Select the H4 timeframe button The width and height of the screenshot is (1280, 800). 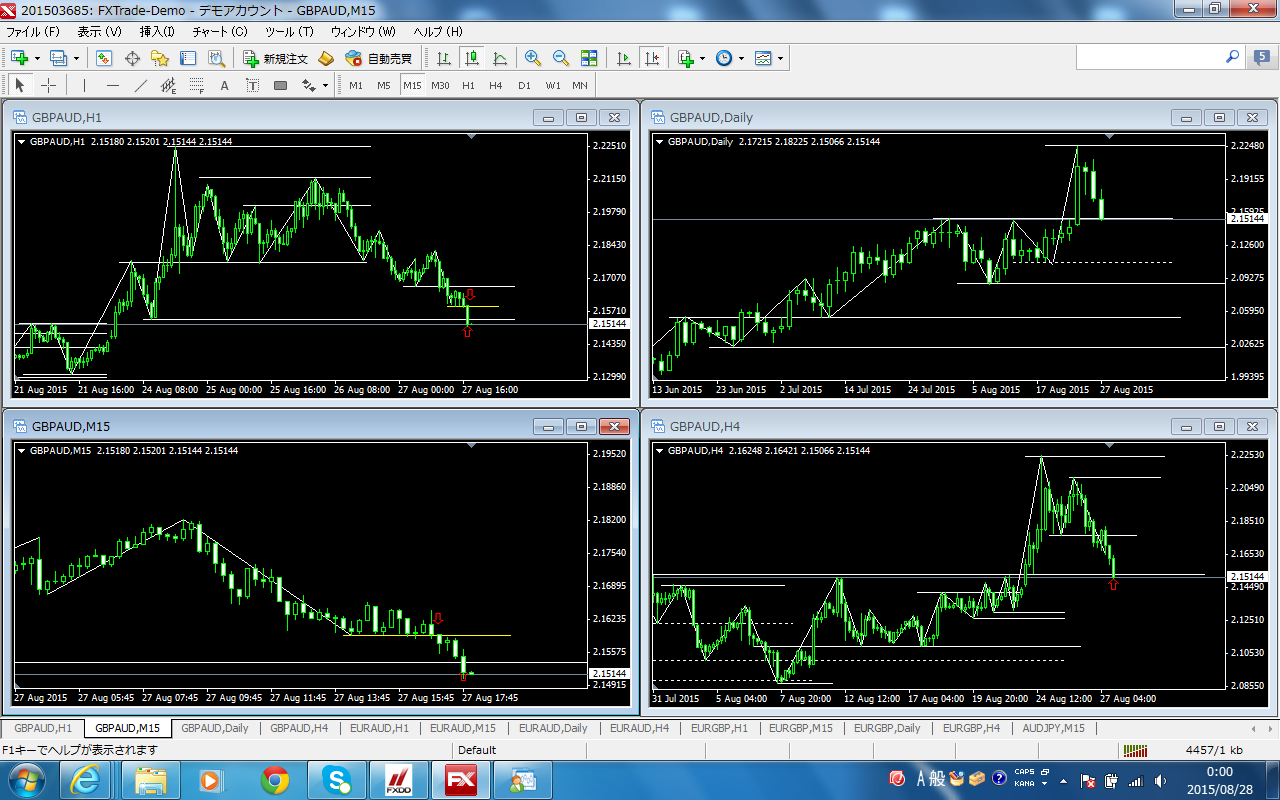coord(496,86)
